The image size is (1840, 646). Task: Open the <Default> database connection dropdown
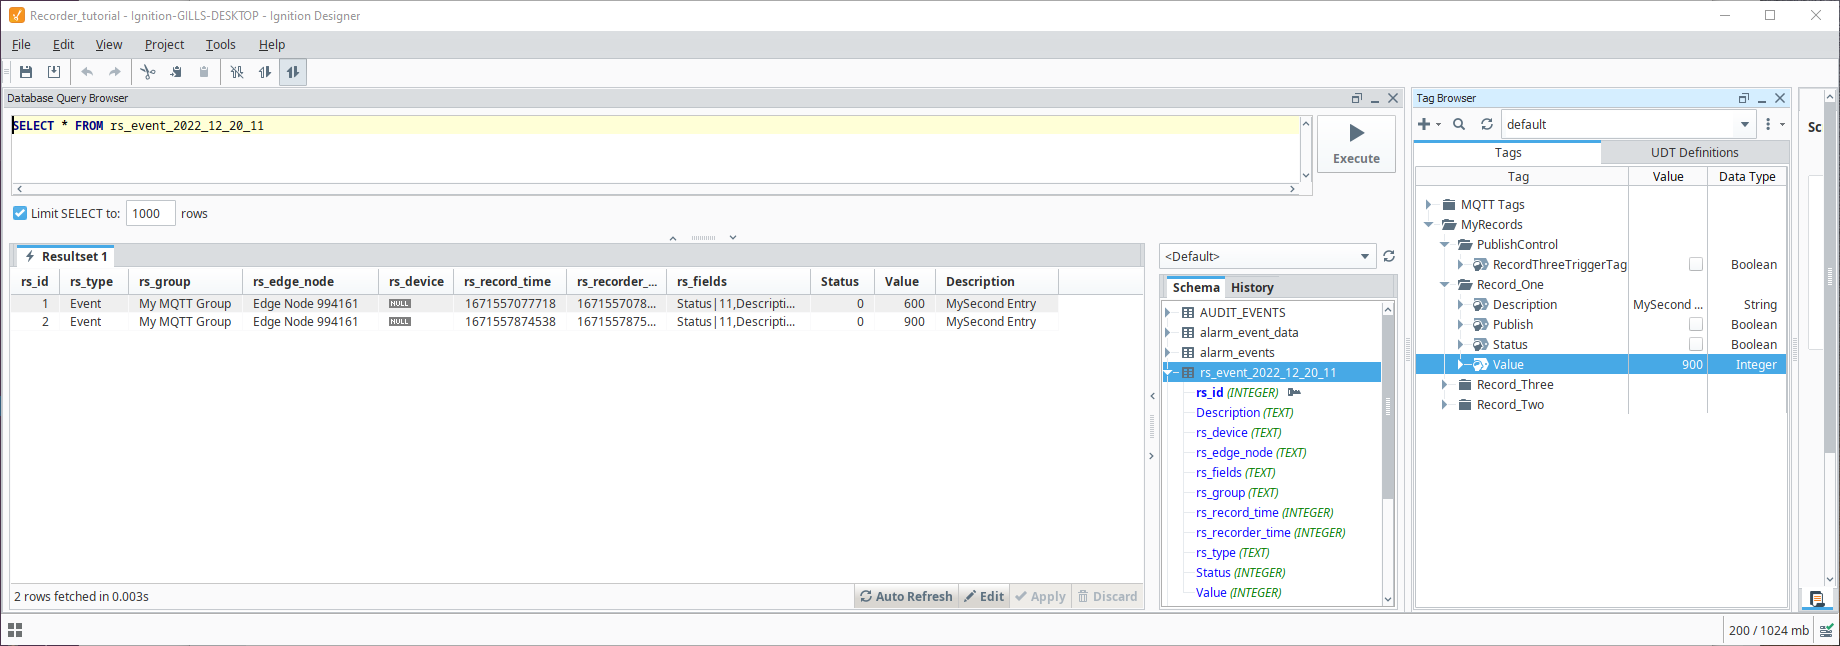[x=1268, y=257]
